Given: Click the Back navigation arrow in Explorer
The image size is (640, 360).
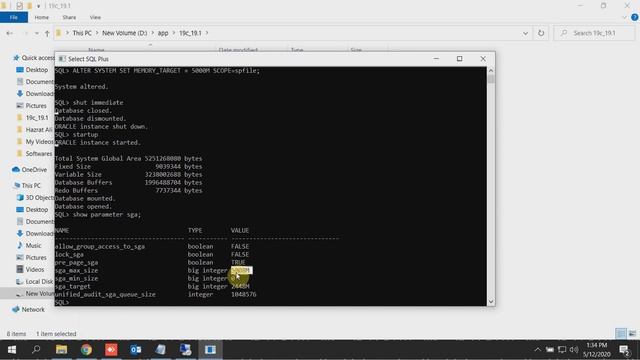Looking at the screenshot, I should point(9,33).
